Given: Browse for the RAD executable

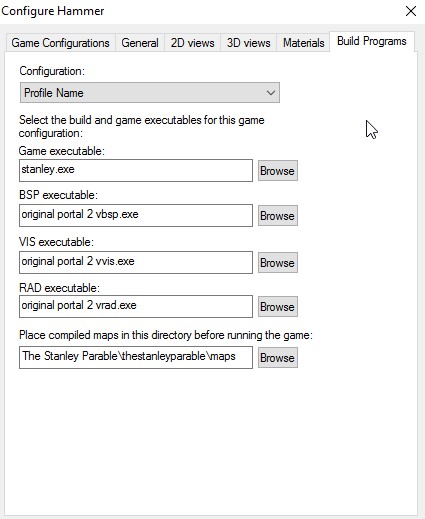Looking at the screenshot, I should click(x=278, y=307).
